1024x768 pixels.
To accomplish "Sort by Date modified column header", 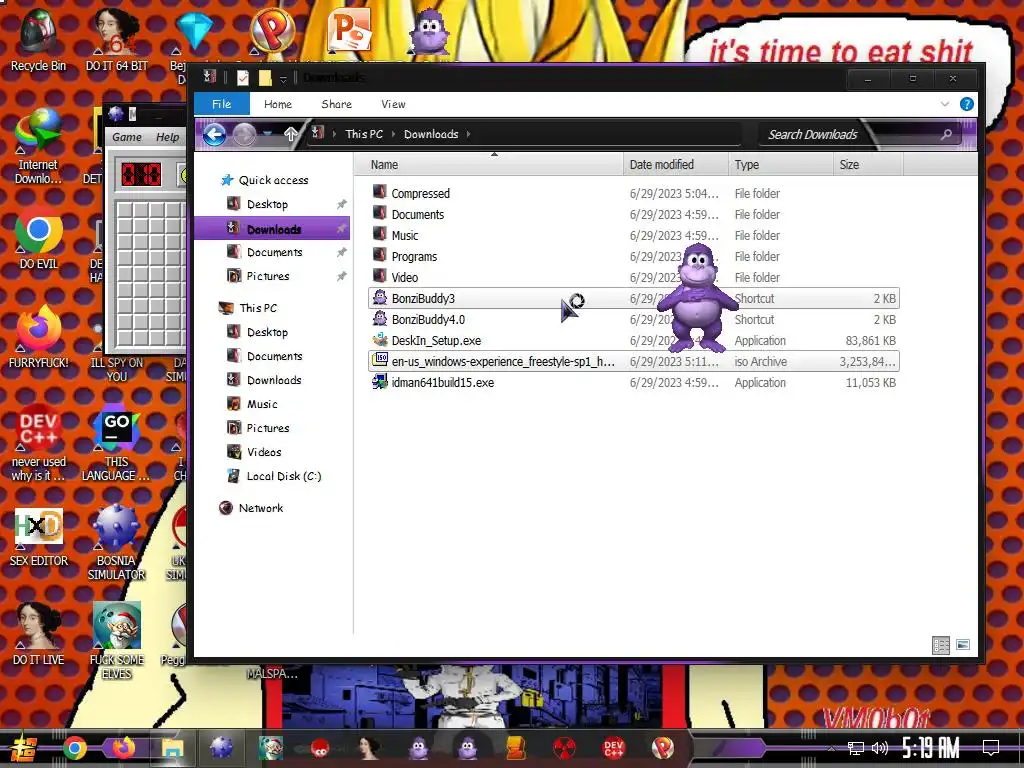I will click(x=675, y=165).
